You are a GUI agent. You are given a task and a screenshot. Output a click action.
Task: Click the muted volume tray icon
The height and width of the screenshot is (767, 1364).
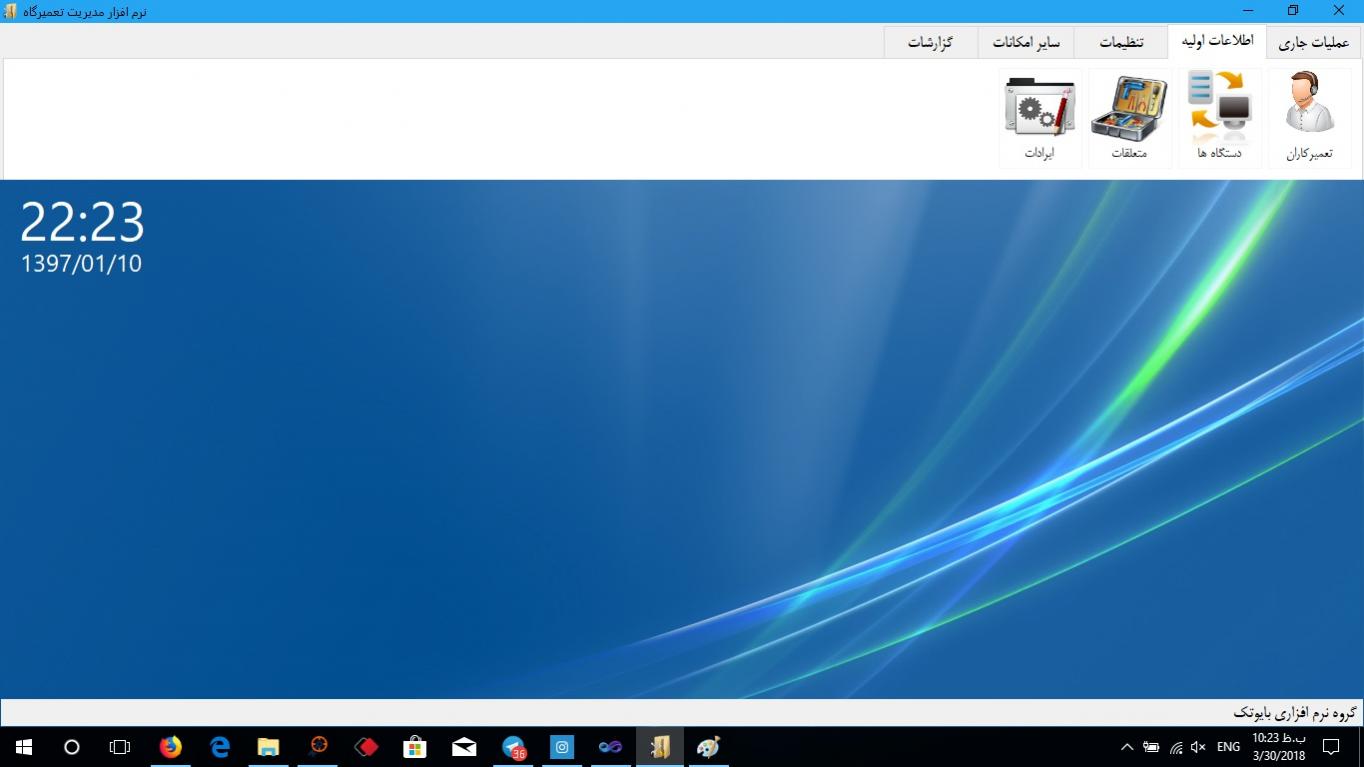(1198, 747)
